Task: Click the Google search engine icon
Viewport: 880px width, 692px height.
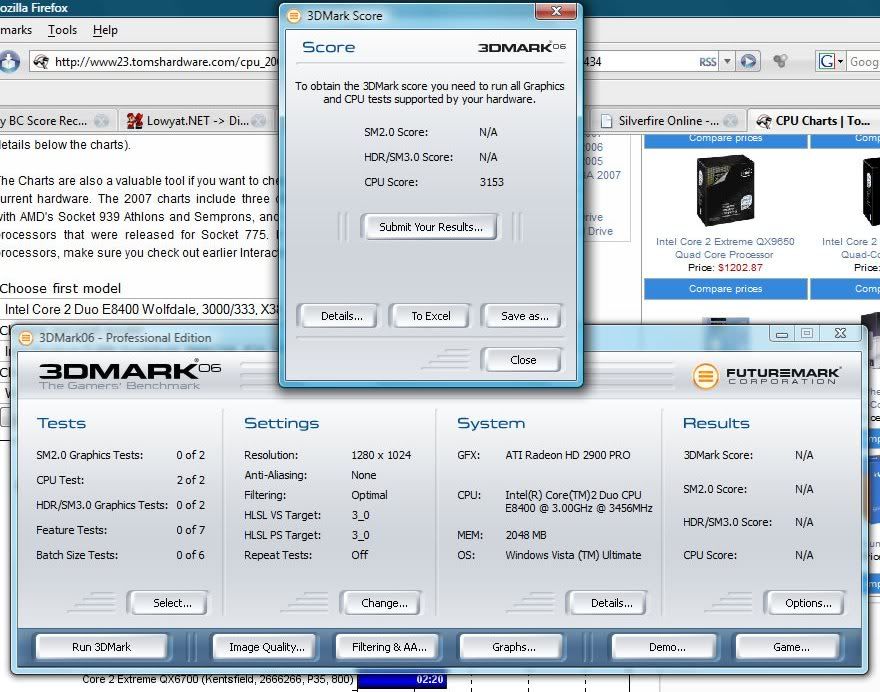Action: (829, 62)
